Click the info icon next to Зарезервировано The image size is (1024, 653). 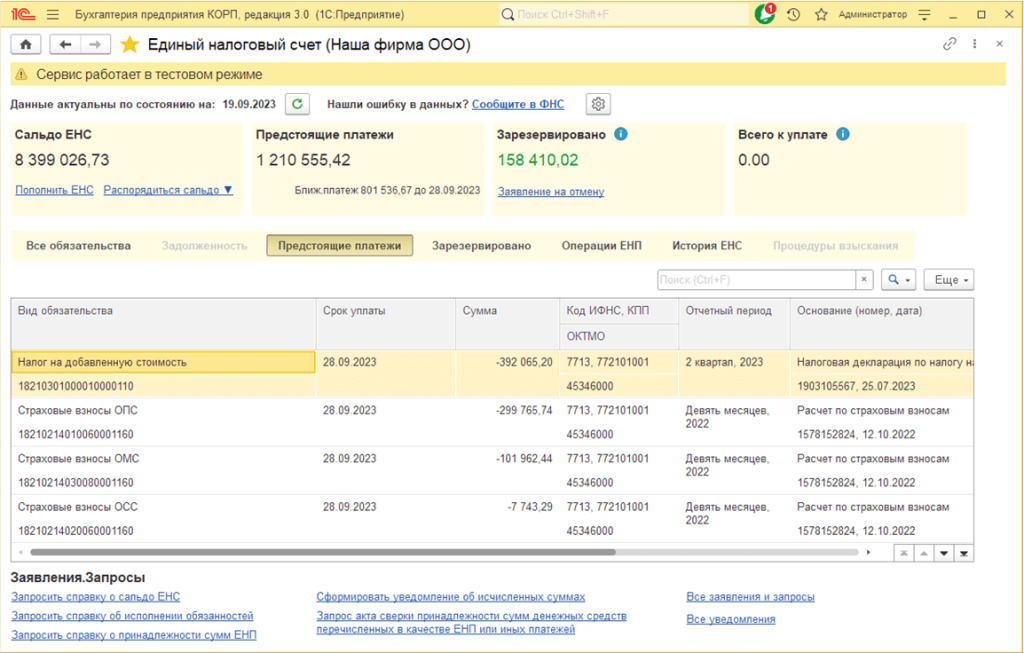pos(620,134)
